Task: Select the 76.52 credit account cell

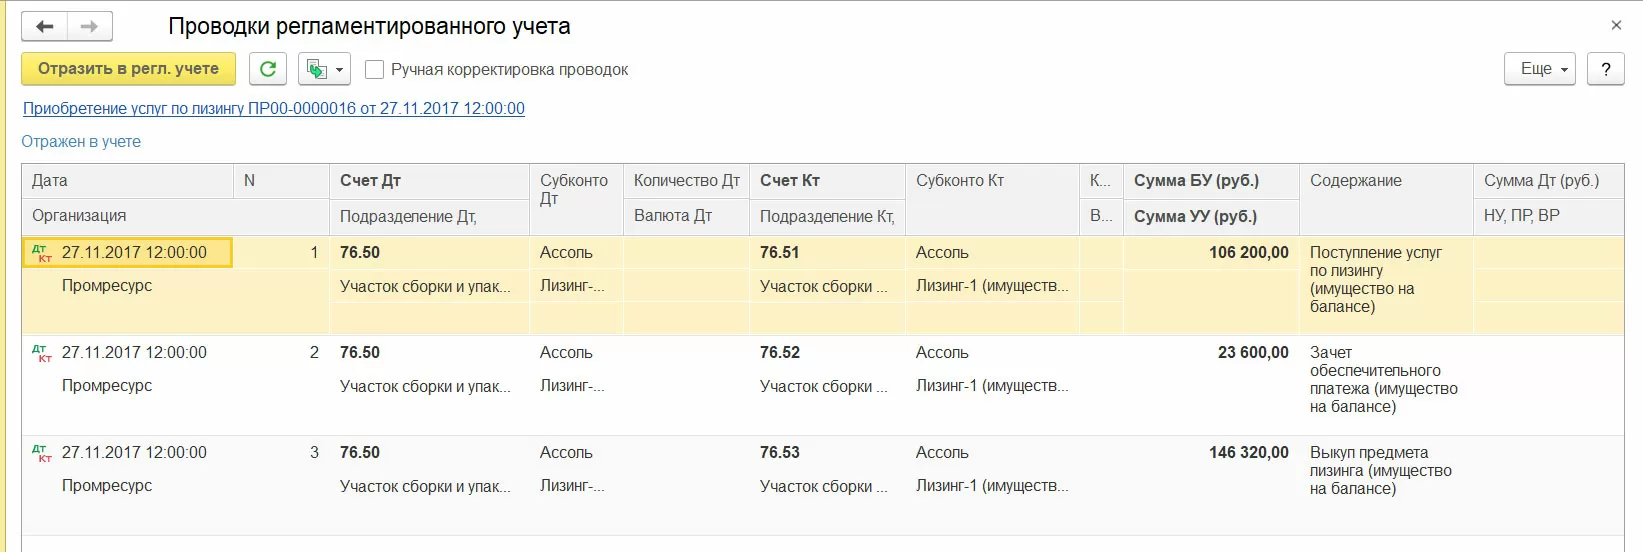Action: click(x=780, y=353)
